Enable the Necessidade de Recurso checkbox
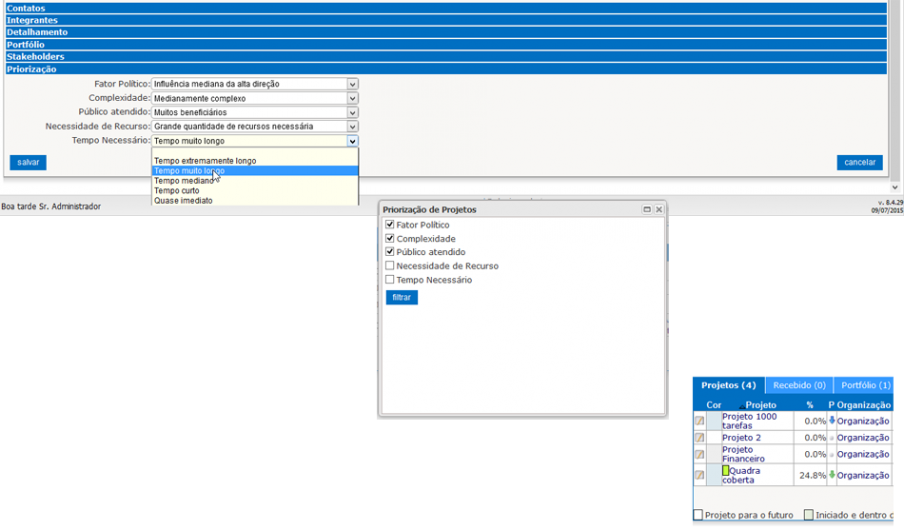The width and height of the screenshot is (904, 530). 390,266
